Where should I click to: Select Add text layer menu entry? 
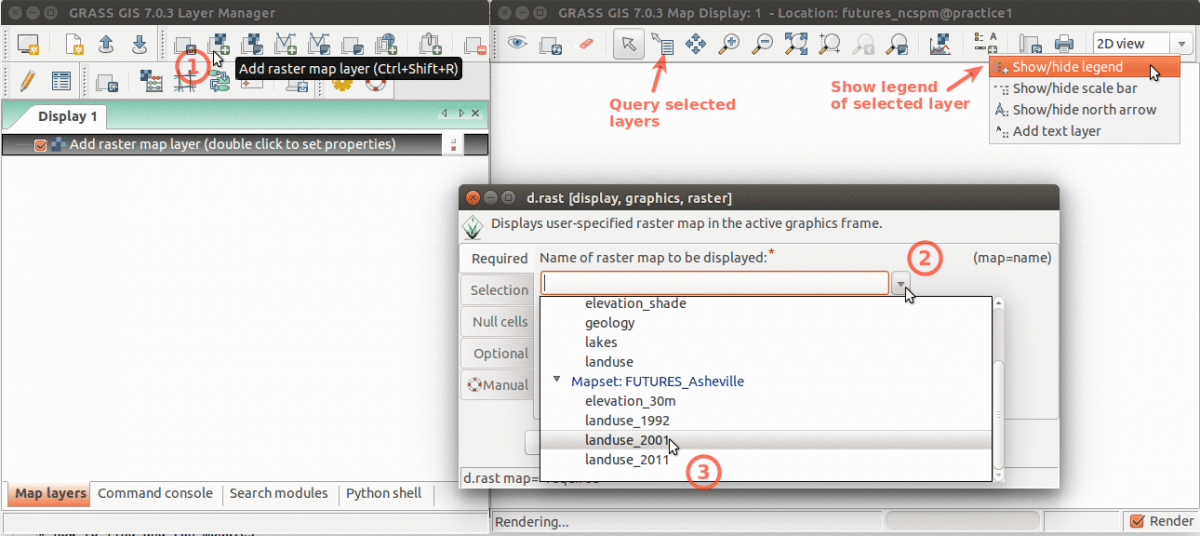tap(1056, 131)
